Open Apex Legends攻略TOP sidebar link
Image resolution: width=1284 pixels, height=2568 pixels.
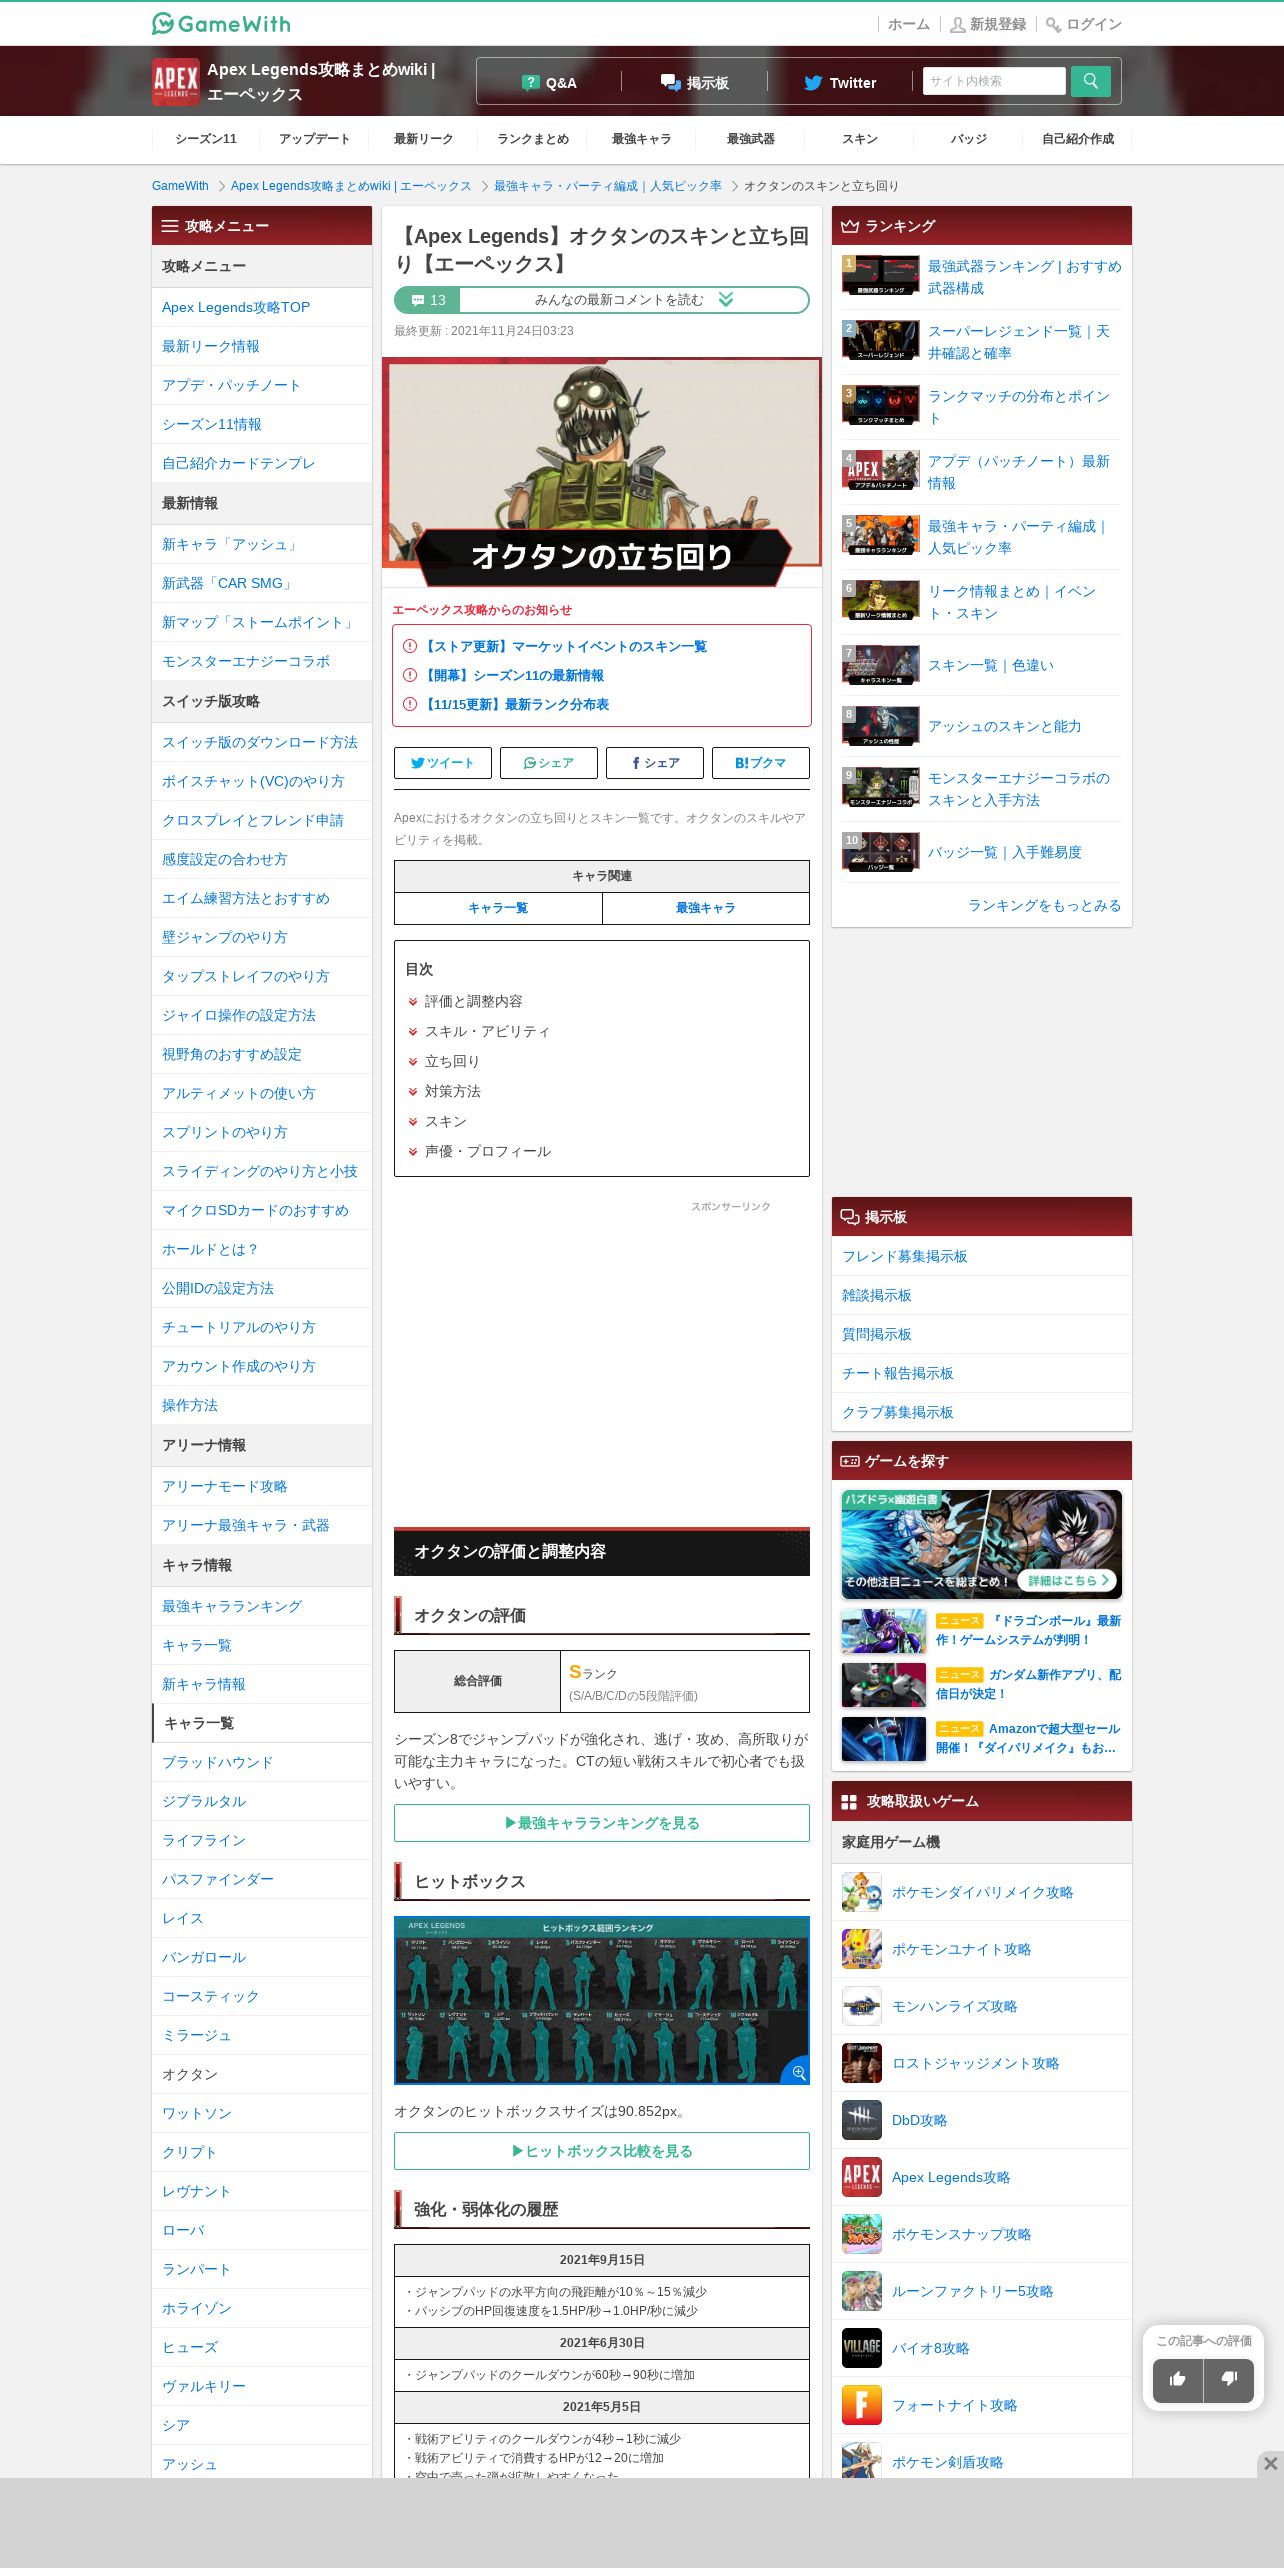click(x=236, y=307)
